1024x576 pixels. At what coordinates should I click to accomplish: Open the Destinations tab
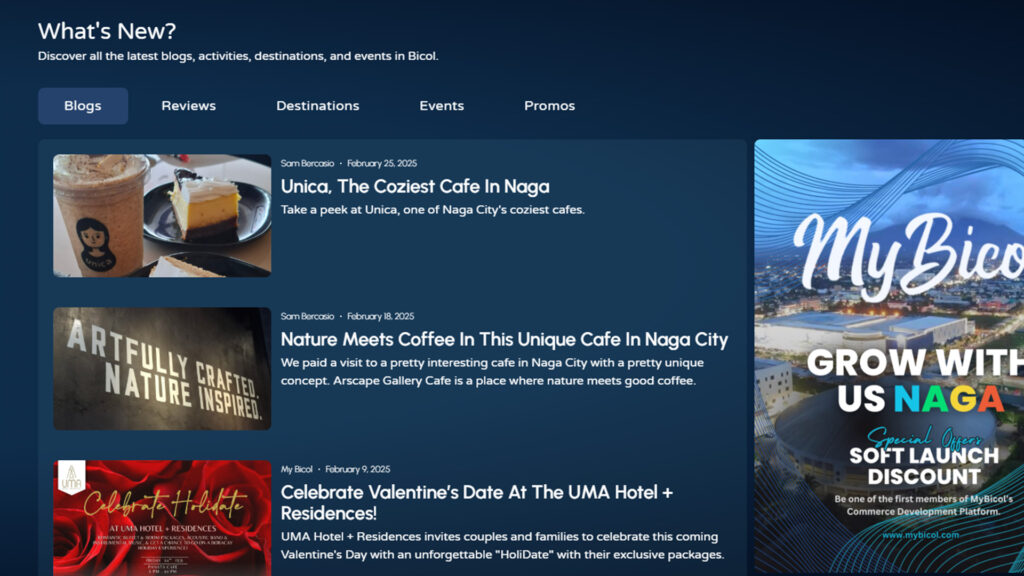[317, 106]
